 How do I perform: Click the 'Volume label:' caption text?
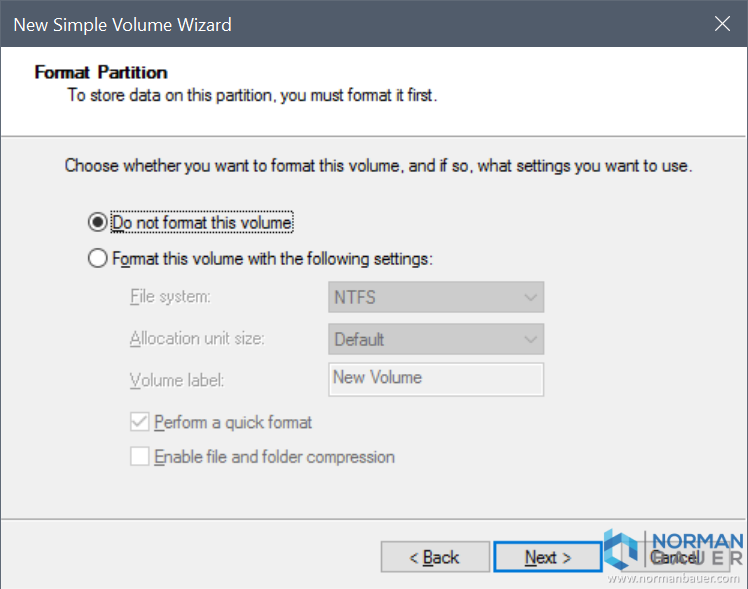(176, 380)
